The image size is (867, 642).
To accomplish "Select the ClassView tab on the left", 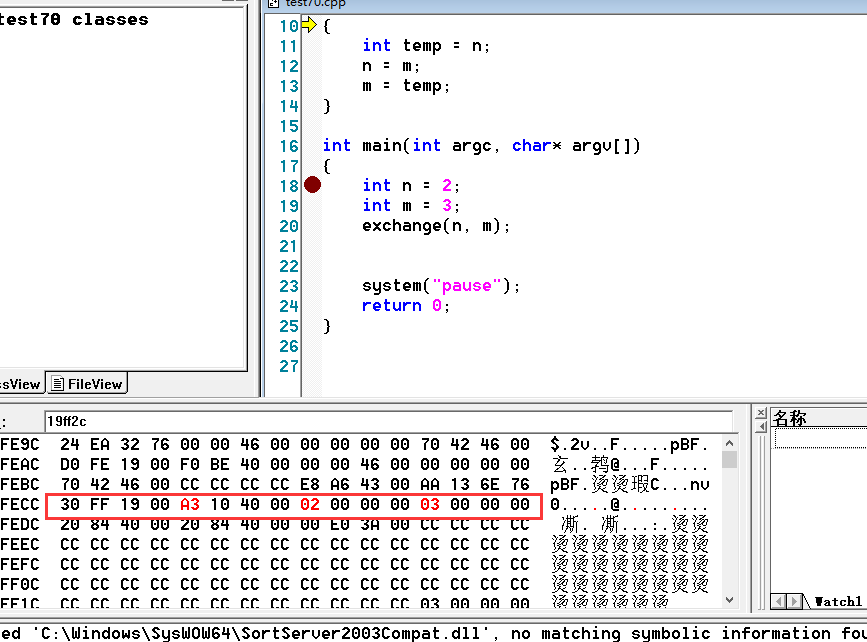I will pos(18,383).
